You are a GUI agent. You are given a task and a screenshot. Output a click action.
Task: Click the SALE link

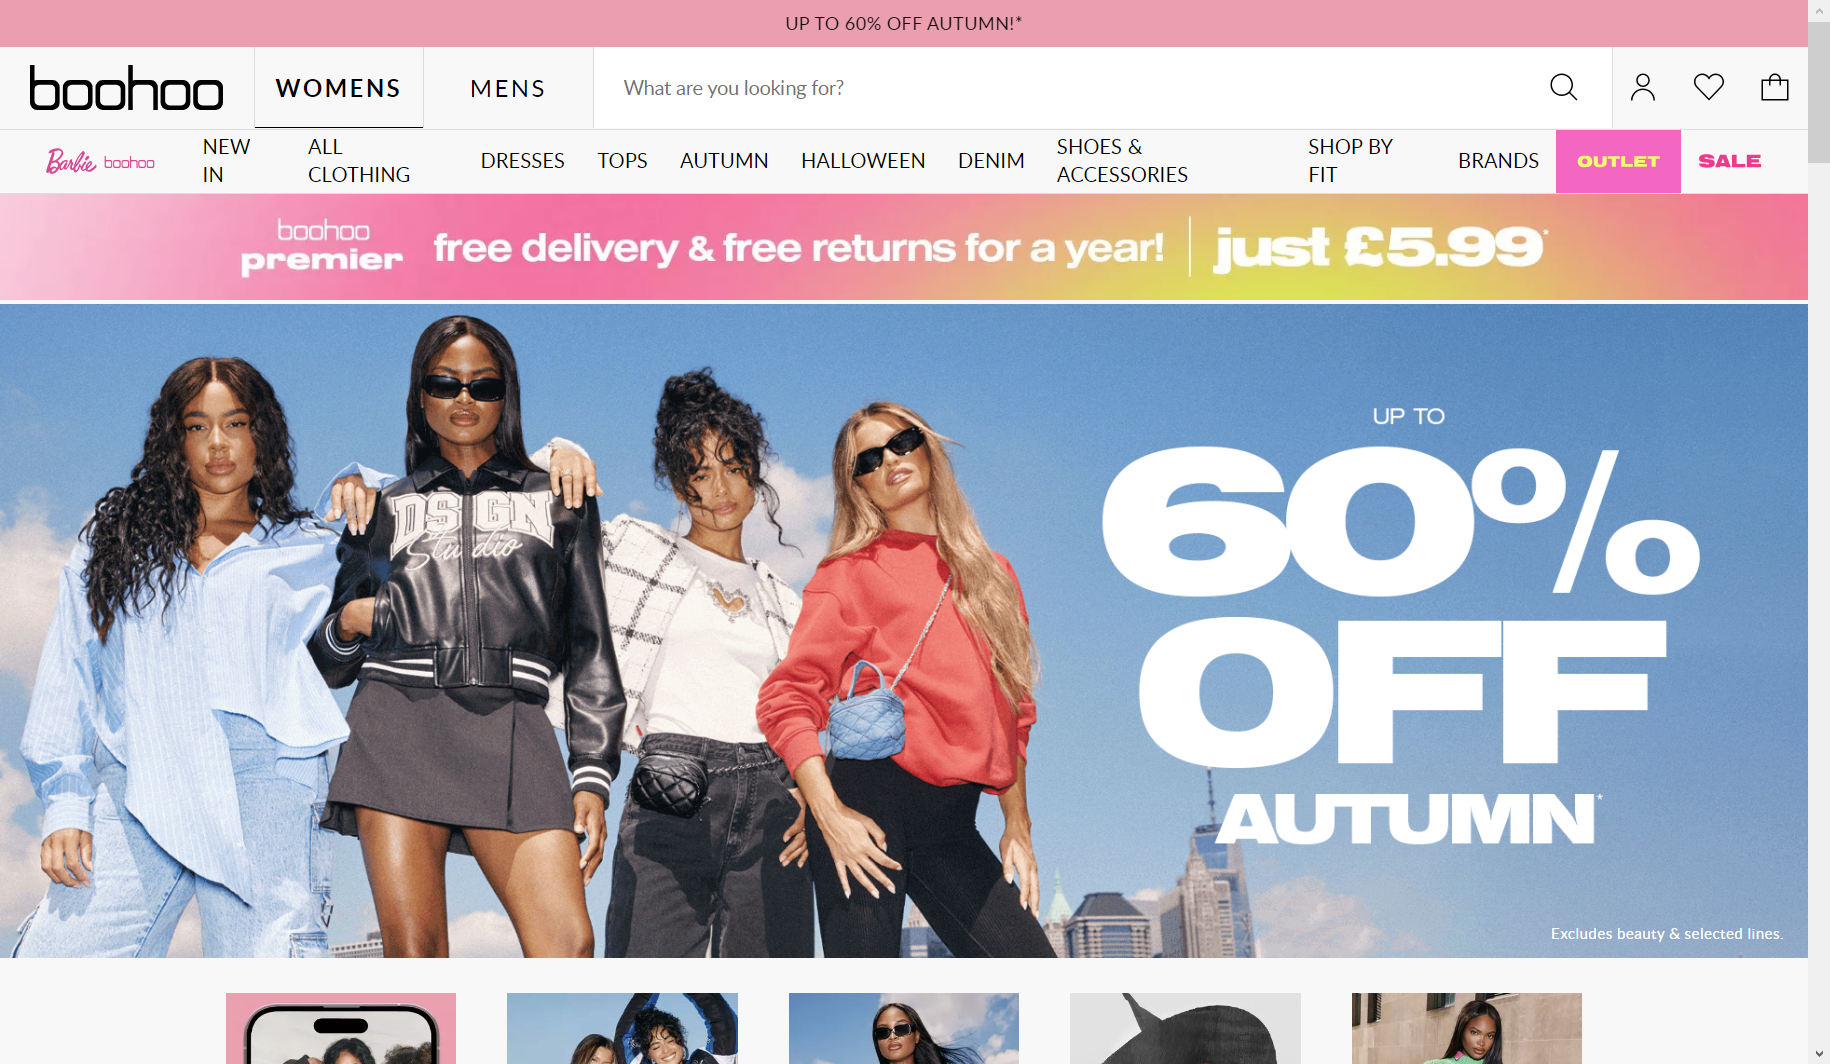[1729, 161]
